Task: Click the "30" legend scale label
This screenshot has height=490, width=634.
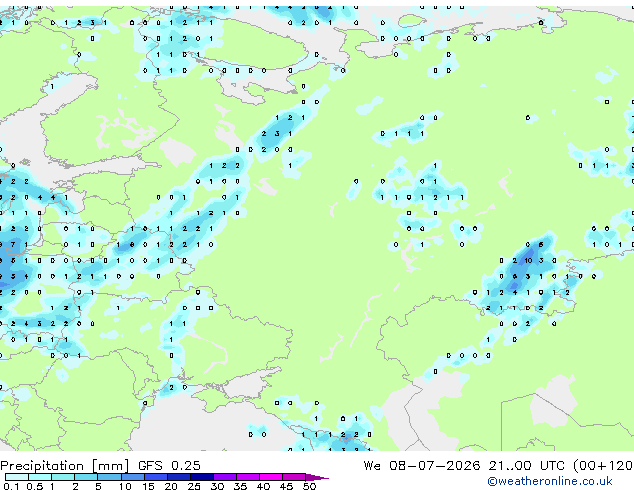Action: pyautogui.click(x=217, y=486)
